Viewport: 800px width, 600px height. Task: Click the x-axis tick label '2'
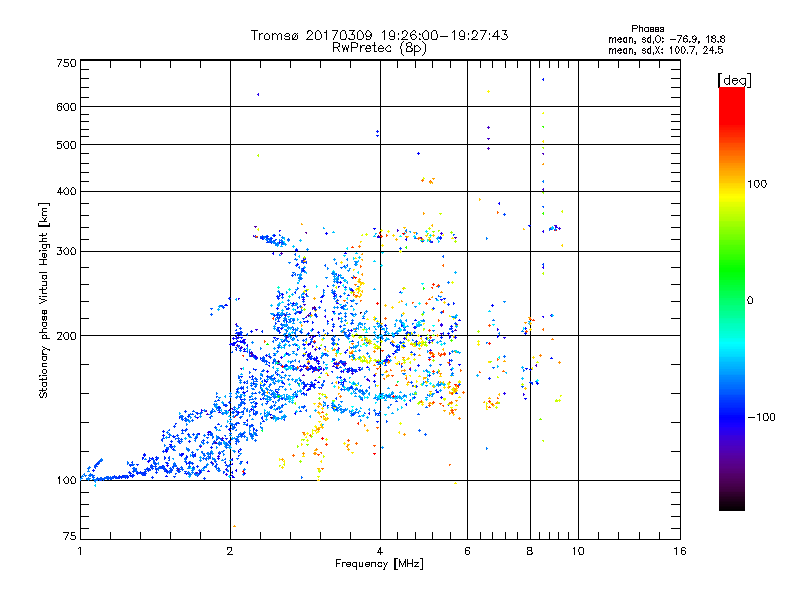coord(230,551)
